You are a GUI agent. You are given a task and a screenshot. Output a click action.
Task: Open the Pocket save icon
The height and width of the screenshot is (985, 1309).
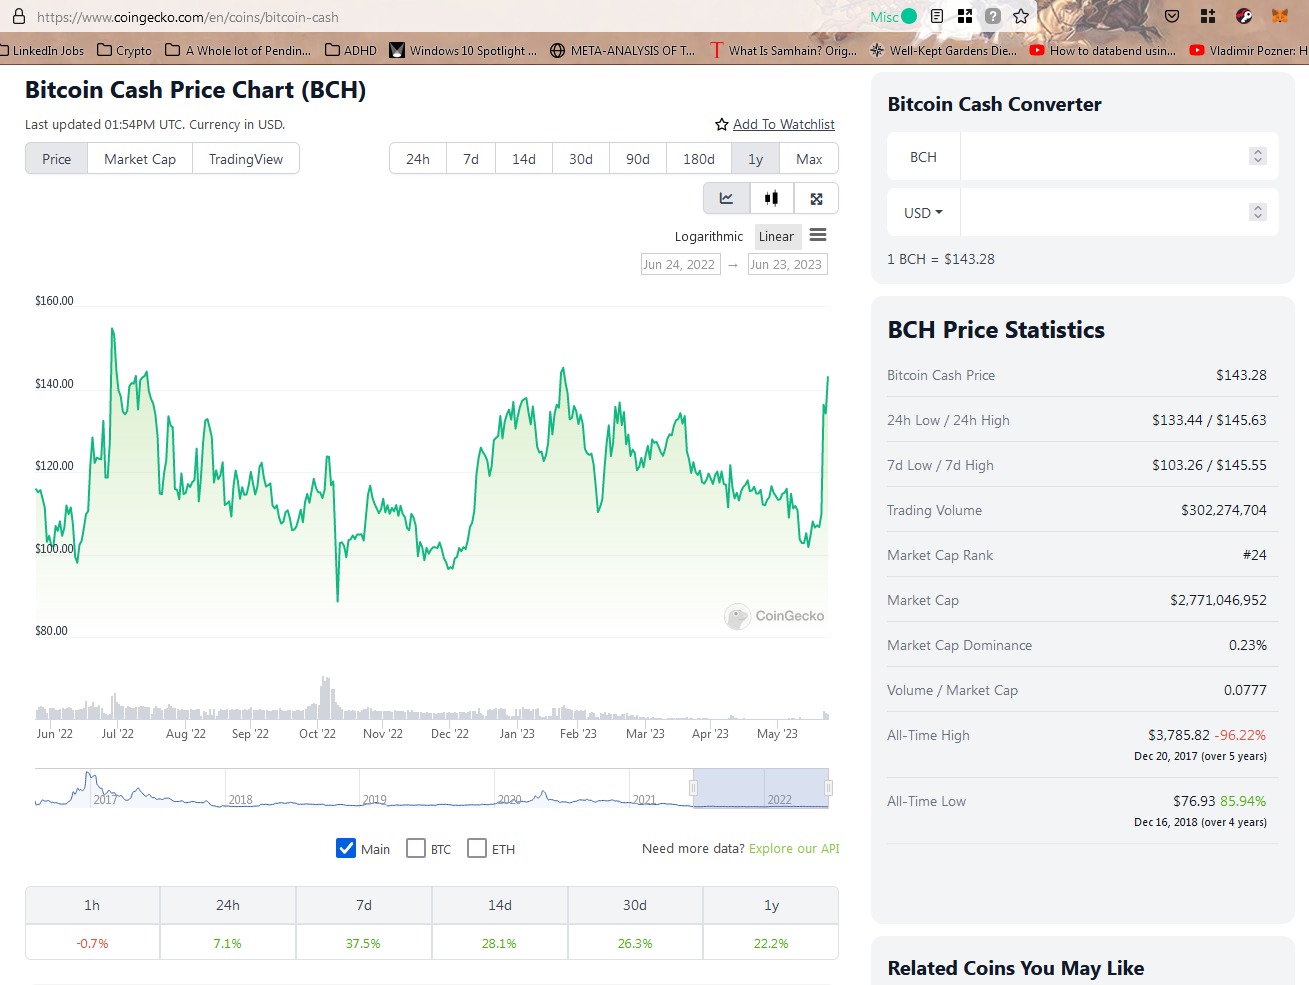pos(1173,16)
